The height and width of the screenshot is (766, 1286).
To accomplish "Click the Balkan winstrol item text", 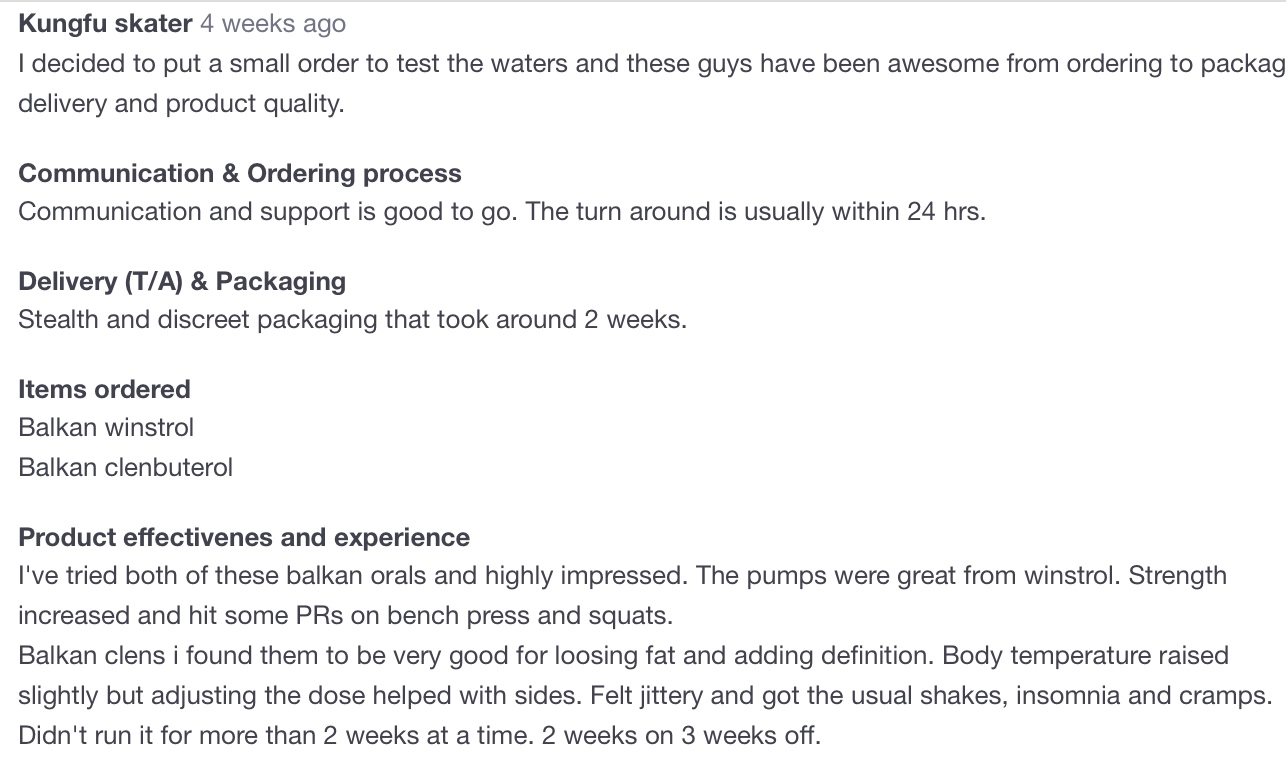I will tap(106, 427).
